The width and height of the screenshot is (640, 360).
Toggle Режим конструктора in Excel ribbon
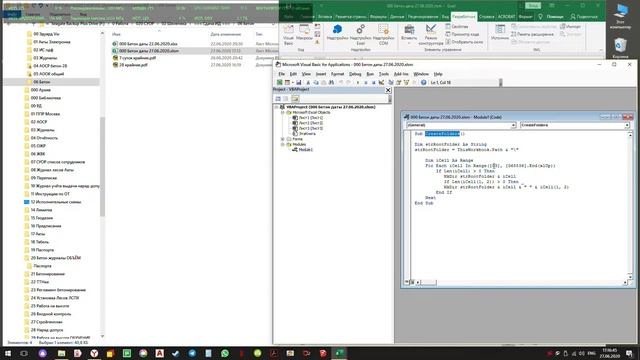click(x=431, y=35)
